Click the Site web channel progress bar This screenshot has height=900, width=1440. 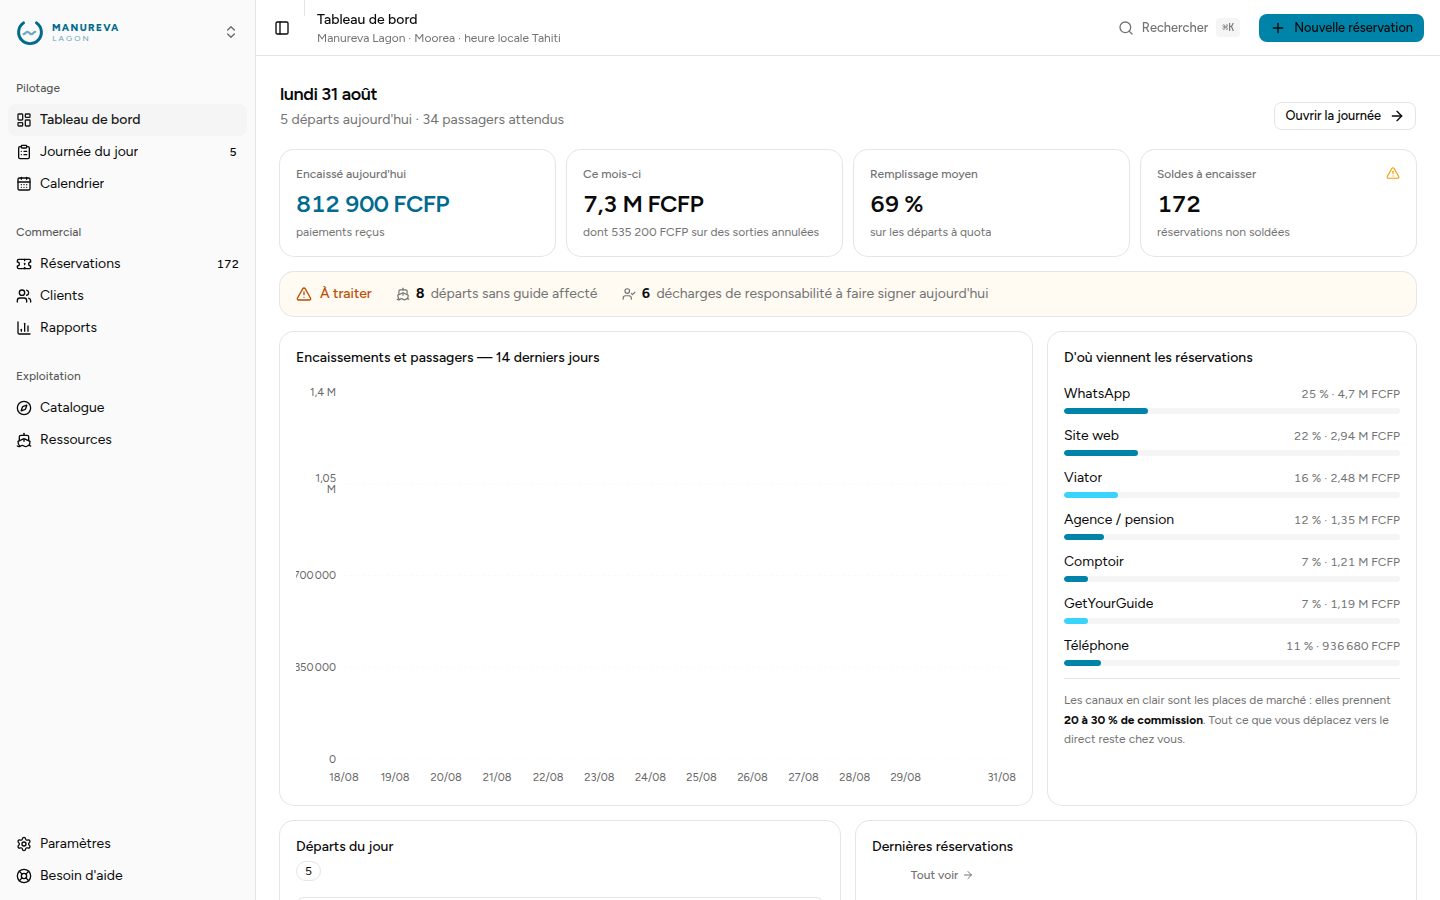(x=1232, y=453)
